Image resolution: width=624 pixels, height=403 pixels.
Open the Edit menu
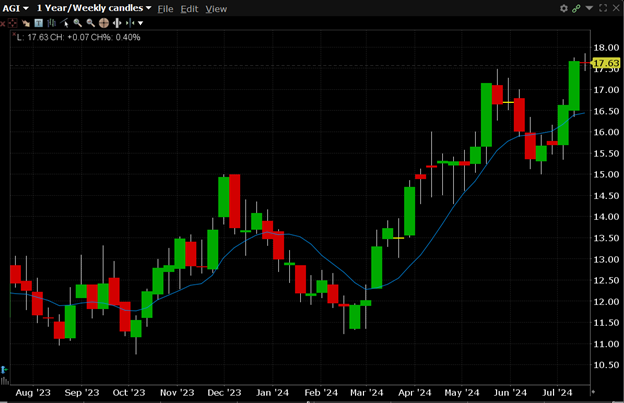point(189,9)
